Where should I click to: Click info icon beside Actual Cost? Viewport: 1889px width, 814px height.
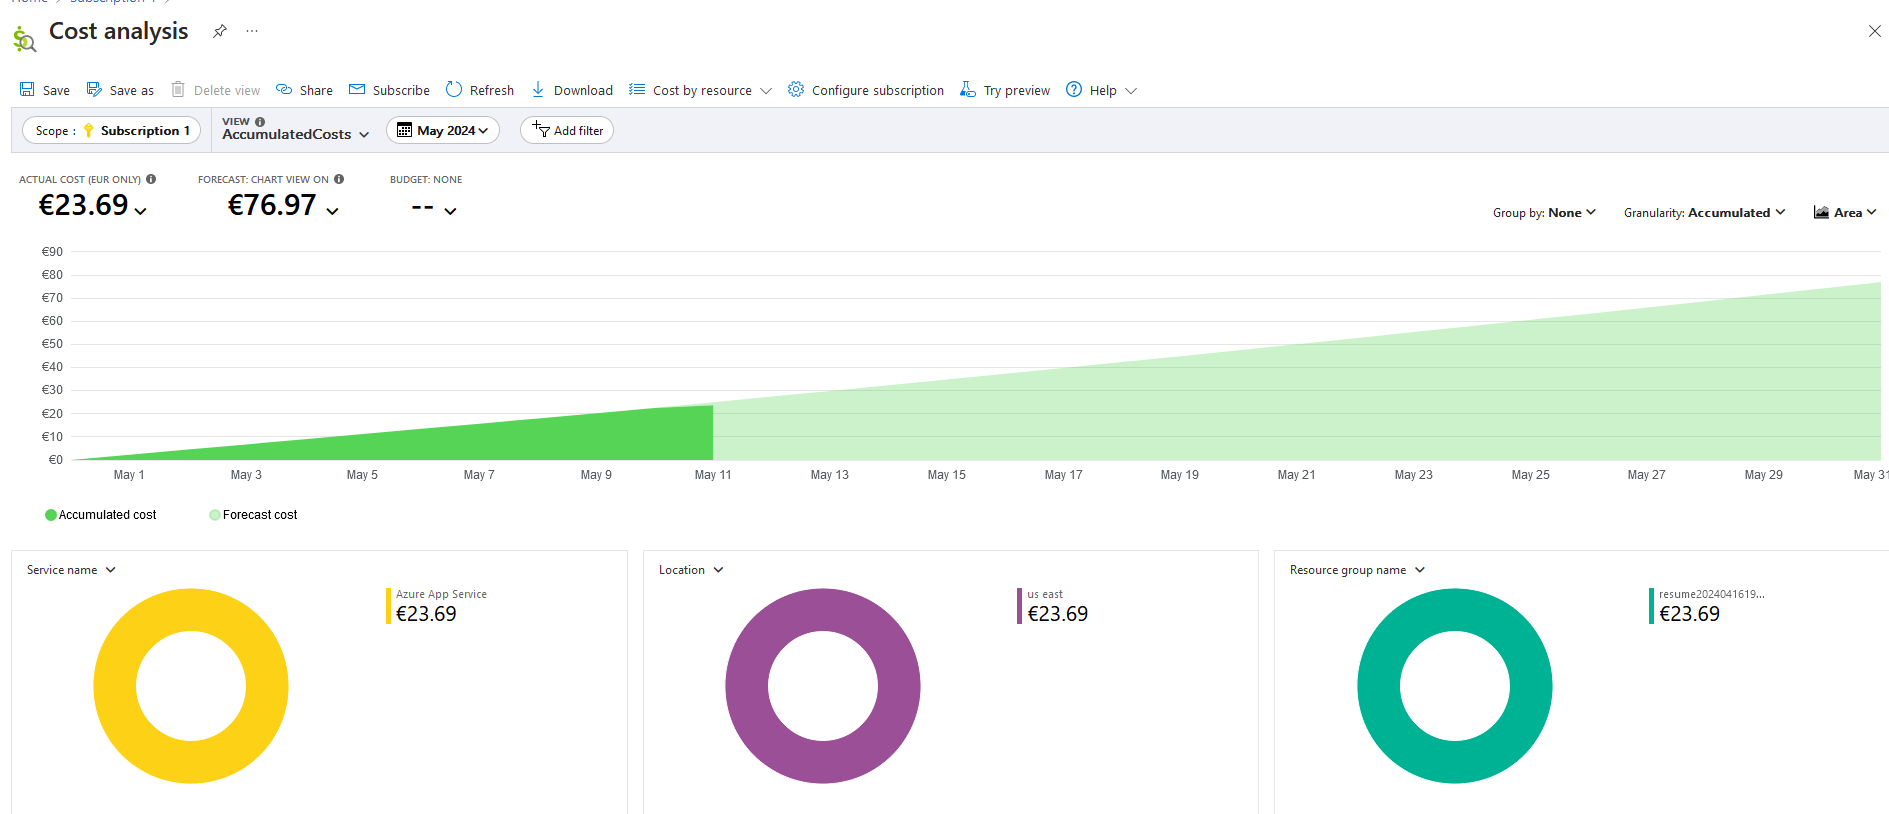point(151,179)
